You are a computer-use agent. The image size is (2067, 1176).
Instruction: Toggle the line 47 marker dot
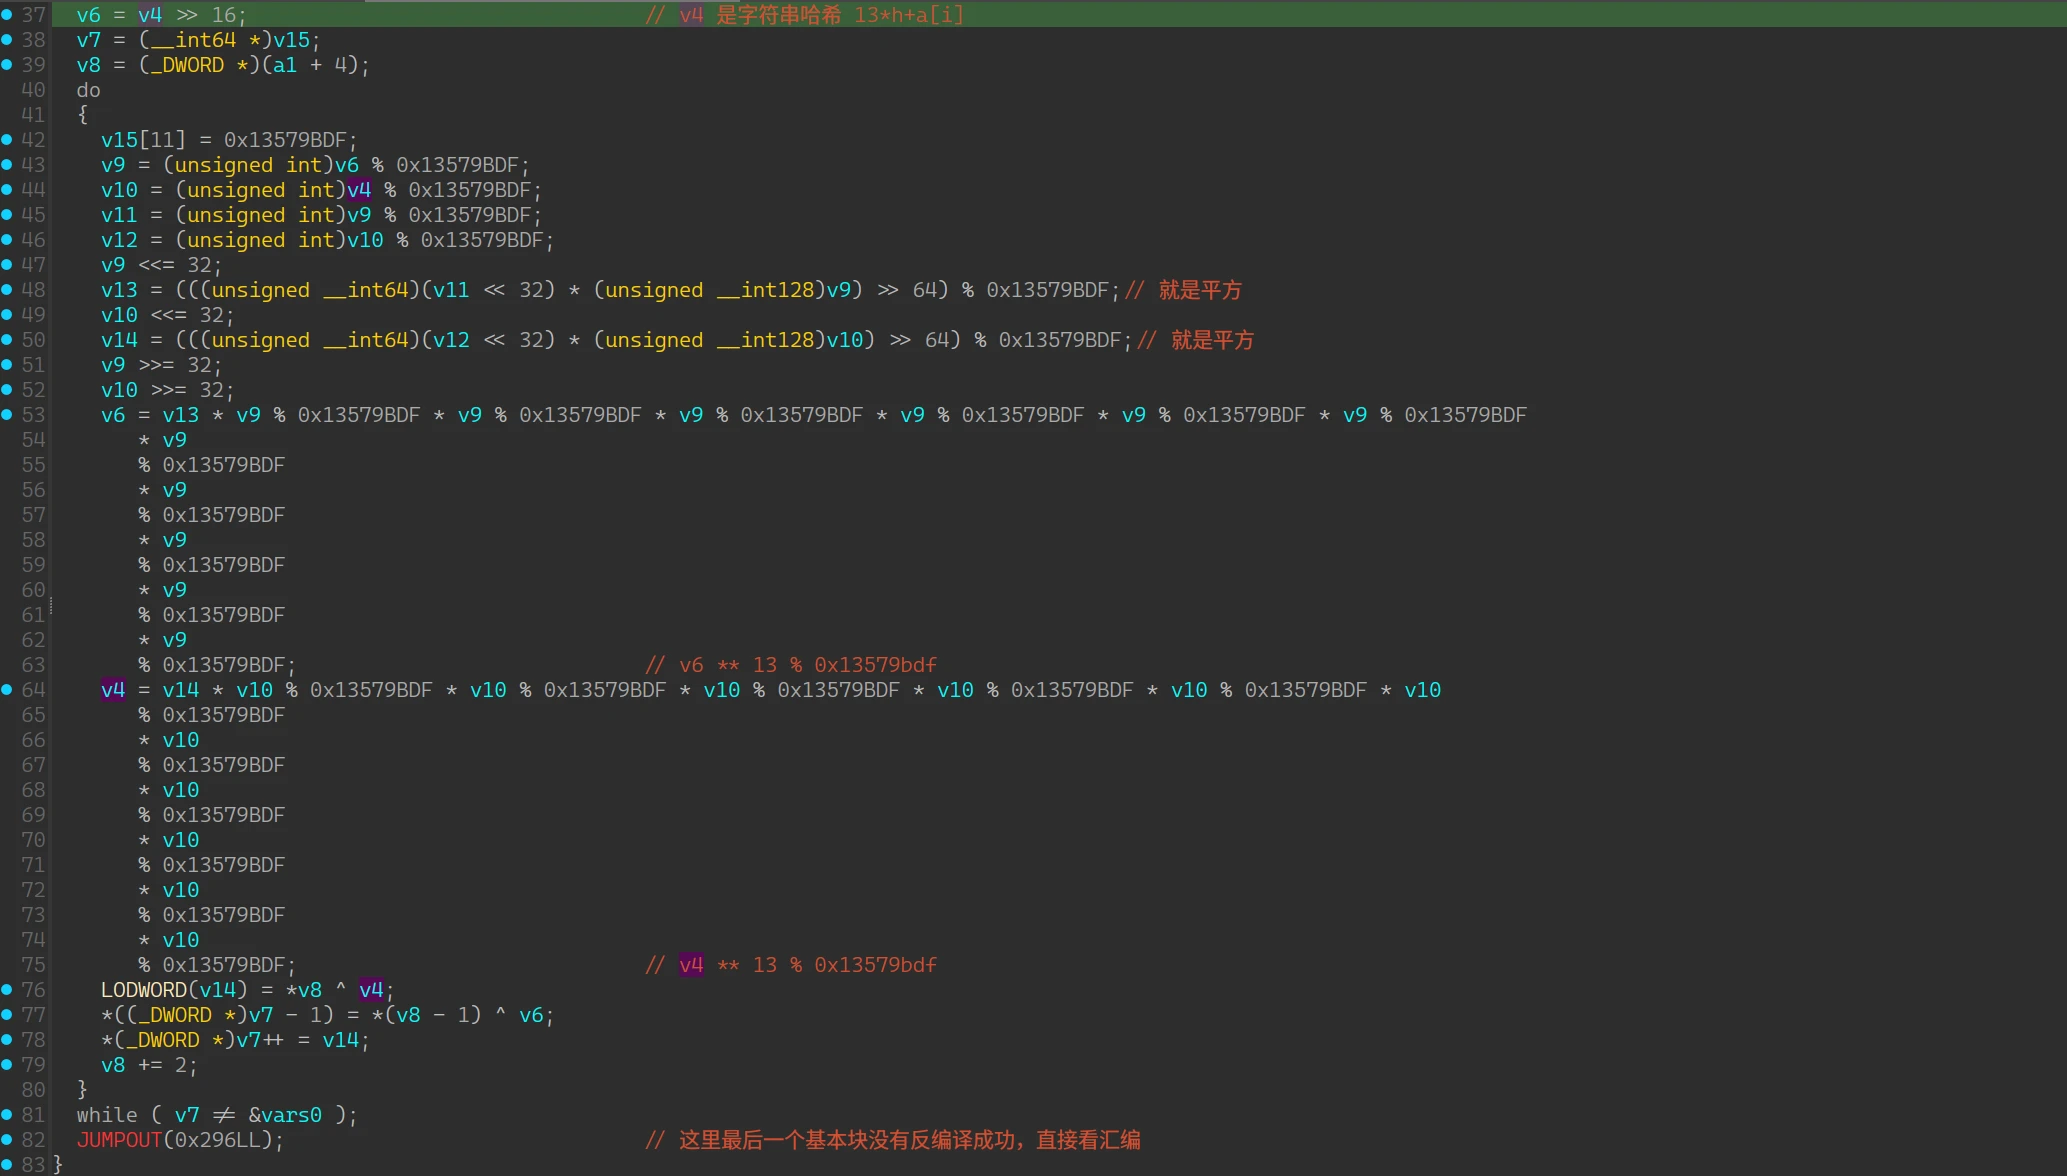(7, 264)
